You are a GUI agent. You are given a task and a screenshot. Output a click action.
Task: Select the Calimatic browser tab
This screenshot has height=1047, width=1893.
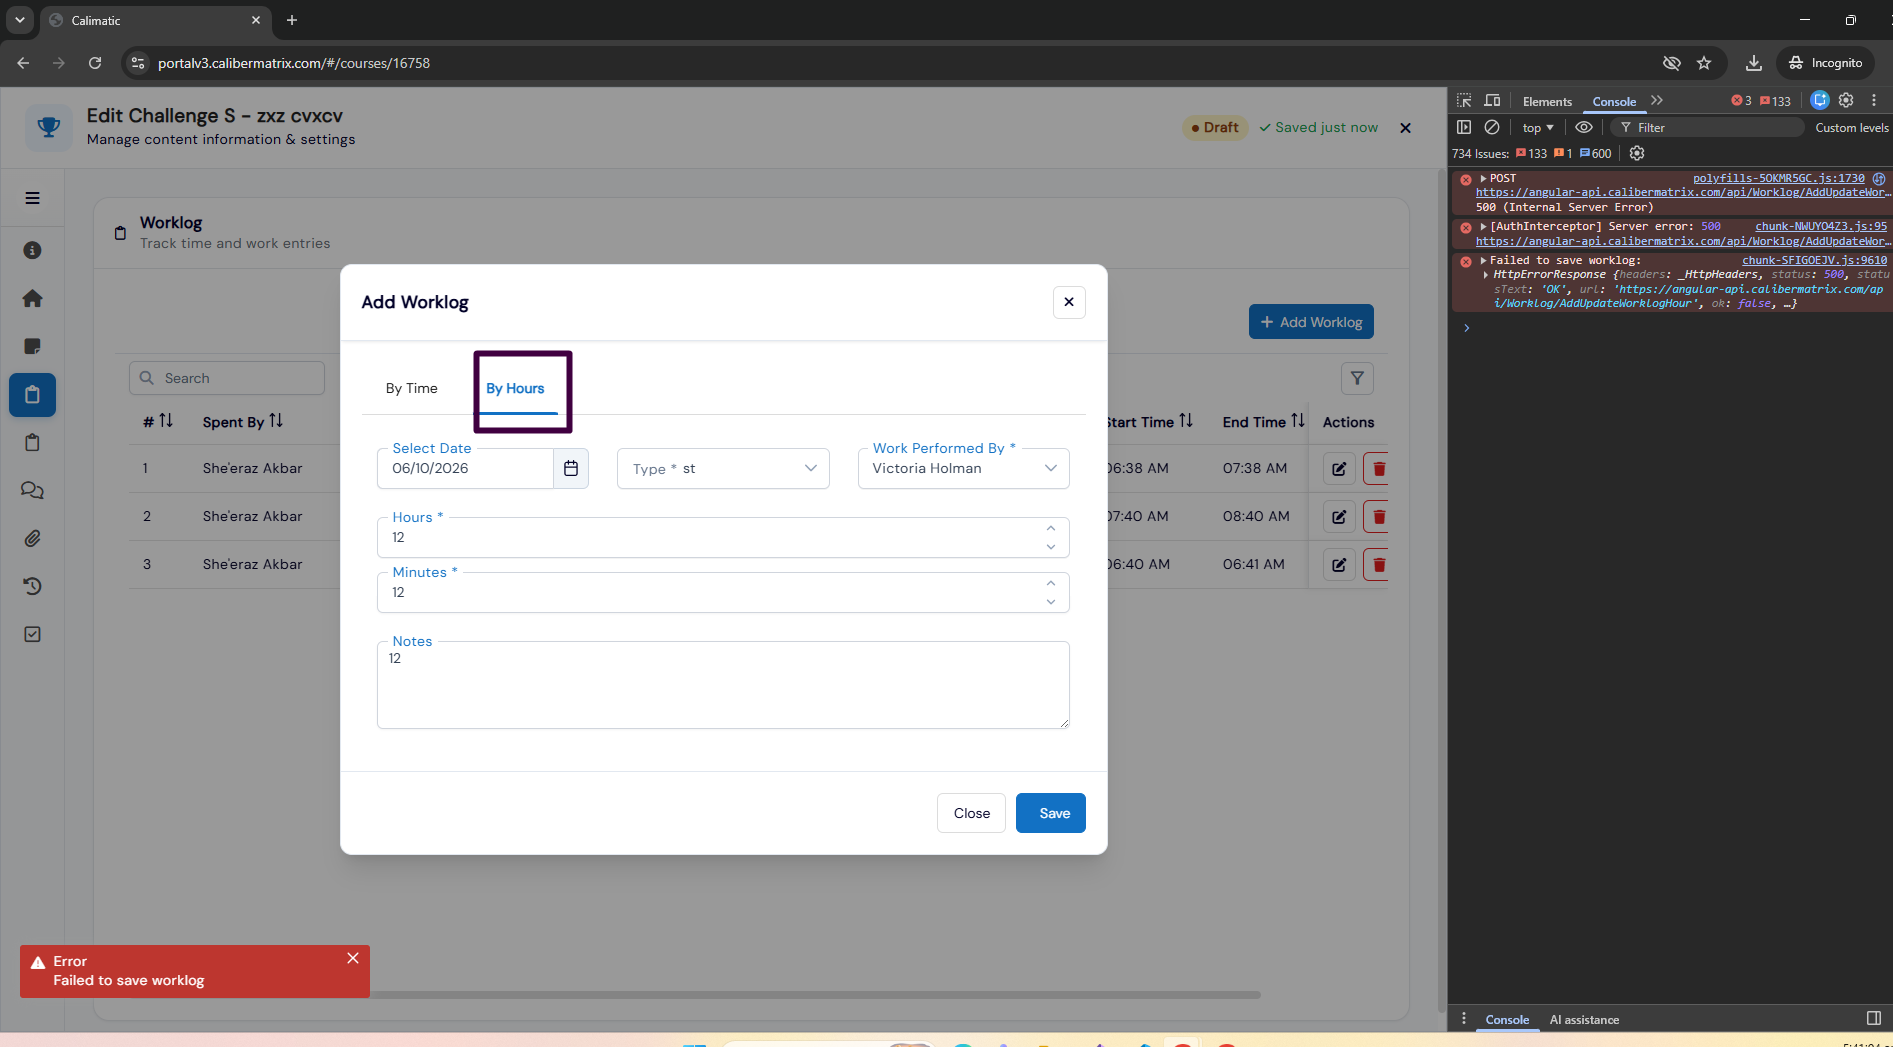(x=155, y=20)
